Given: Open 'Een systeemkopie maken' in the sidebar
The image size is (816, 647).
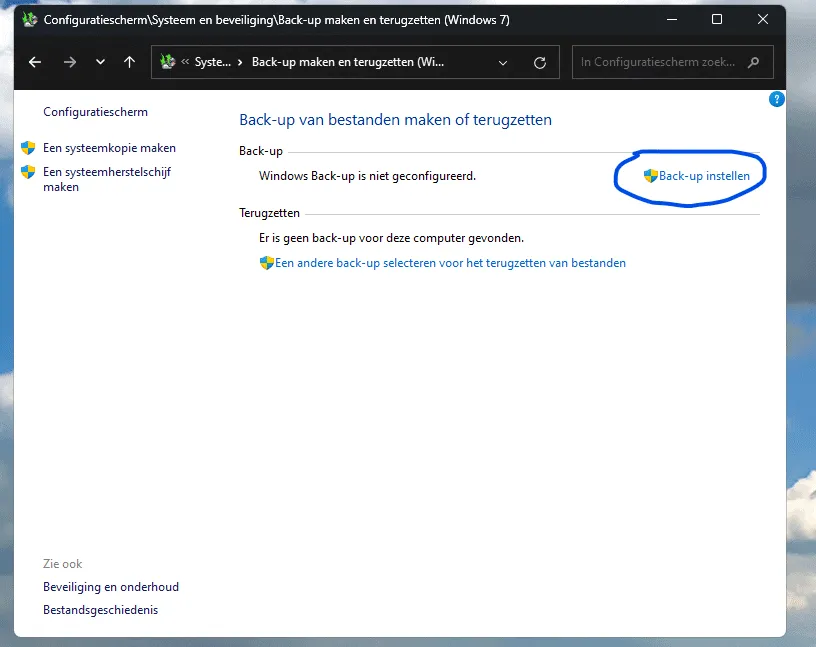Looking at the screenshot, I should coord(109,148).
